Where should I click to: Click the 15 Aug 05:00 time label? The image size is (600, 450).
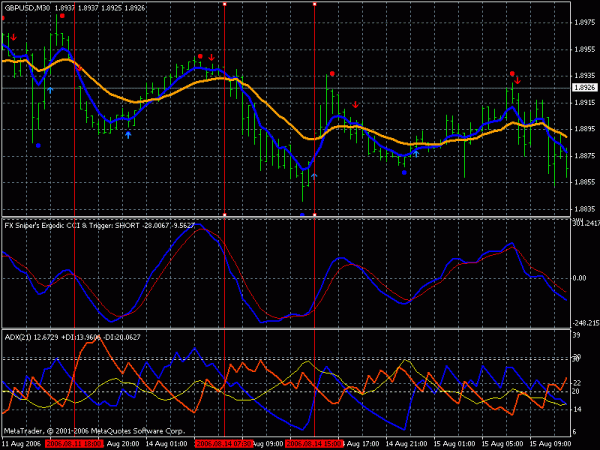coord(502,444)
